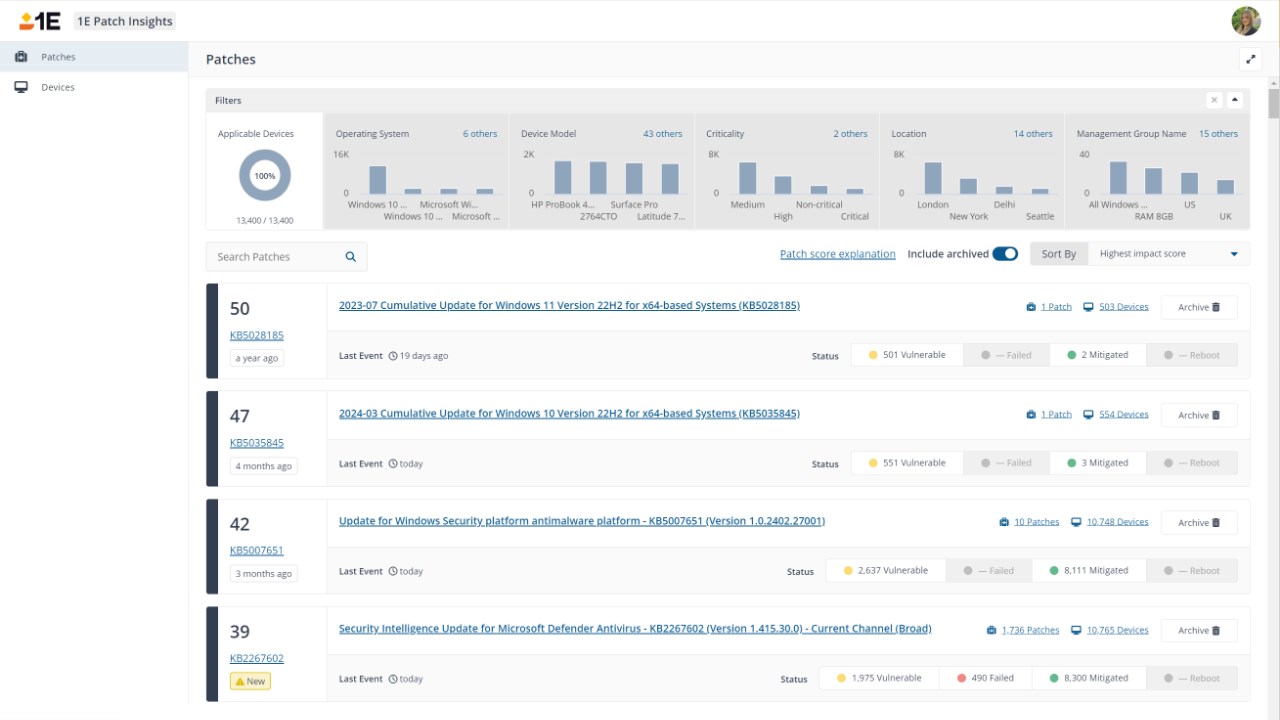Toggle the Include archived switch
The height and width of the screenshot is (720, 1280).
[x=1005, y=254]
